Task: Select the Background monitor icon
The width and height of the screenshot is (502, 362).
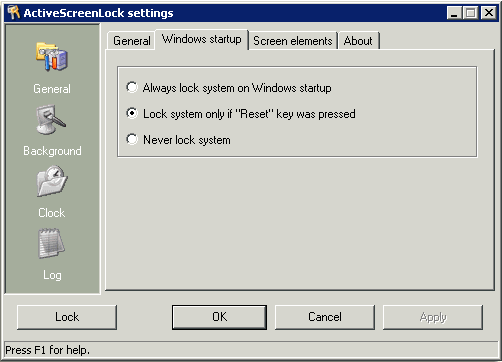Action: click(x=51, y=120)
